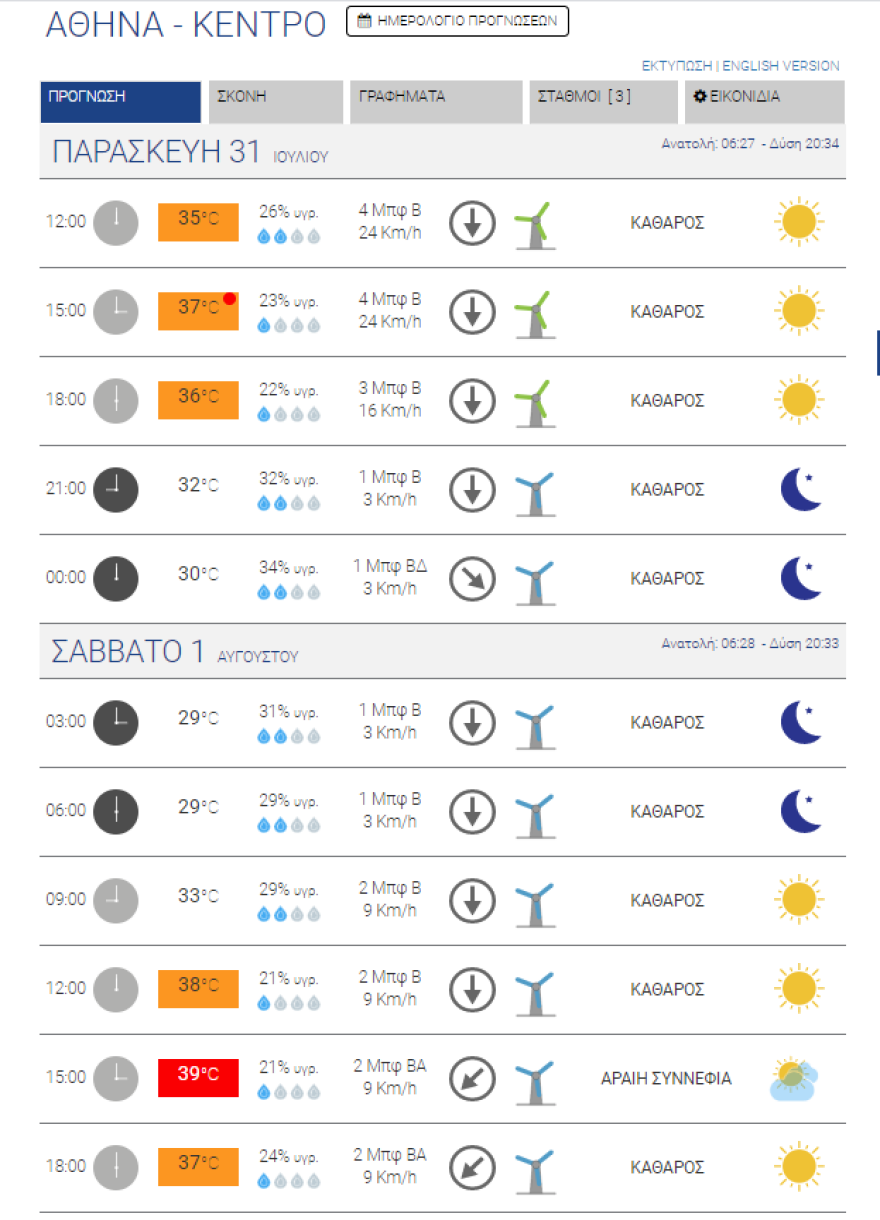
Task: Open the ΠΡΟΓΝΩΣΗ tab
Action: [121, 101]
